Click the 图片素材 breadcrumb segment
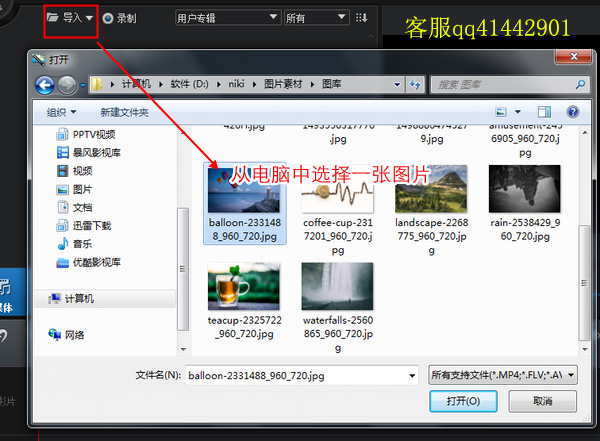The image size is (600, 441). (283, 84)
